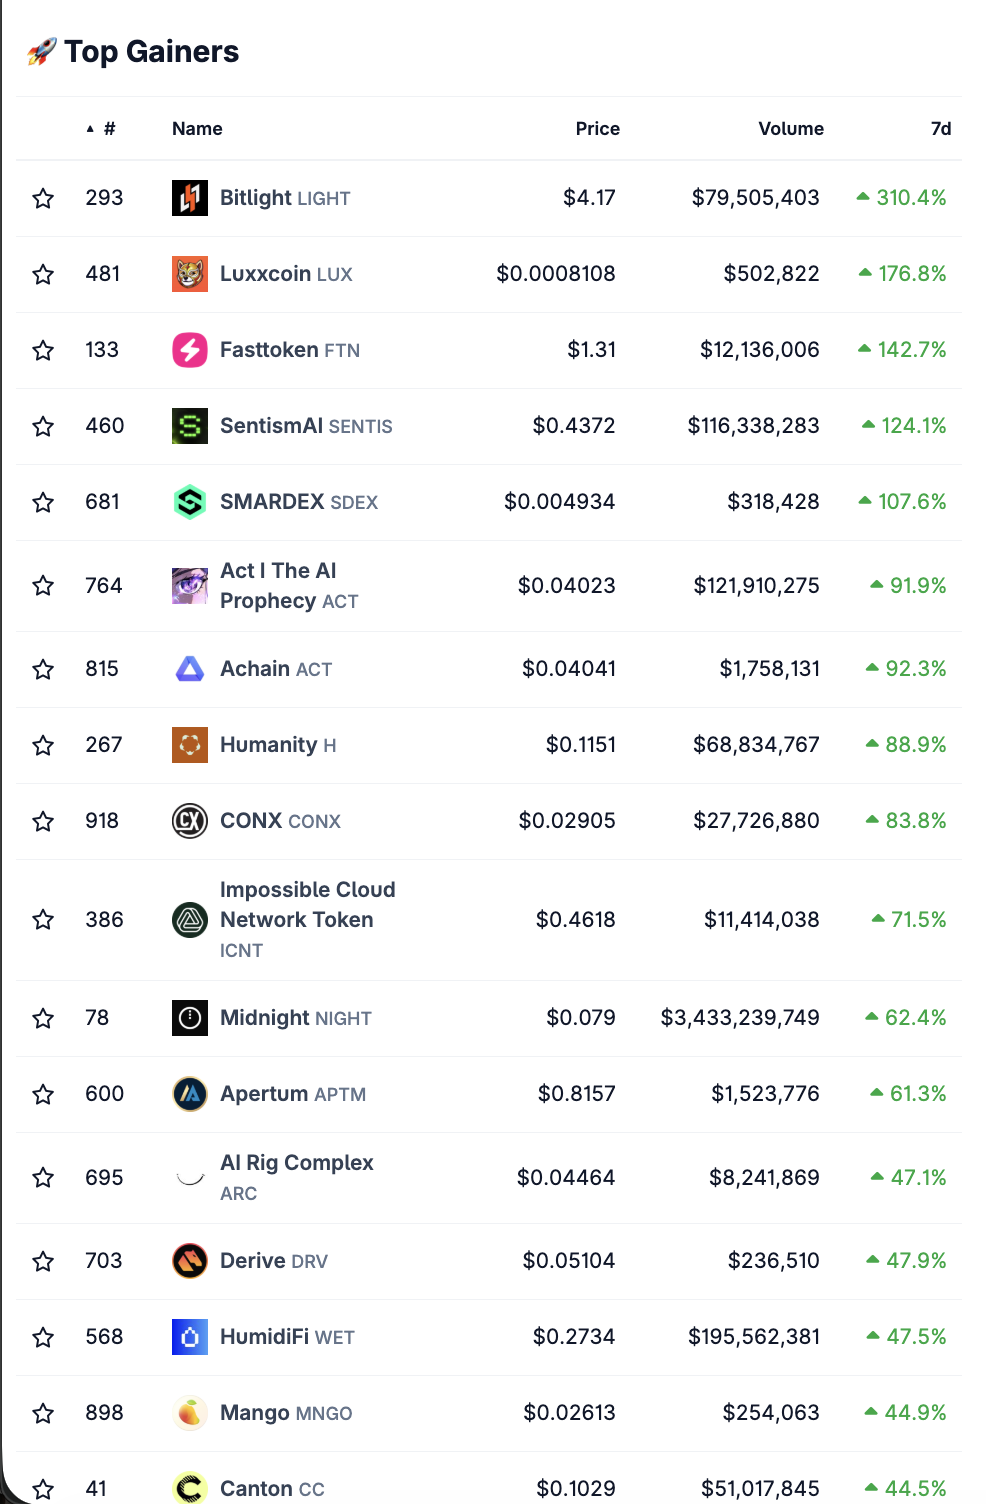Add Mango to watchlist via star
986x1504 pixels.
(x=43, y=1413)
